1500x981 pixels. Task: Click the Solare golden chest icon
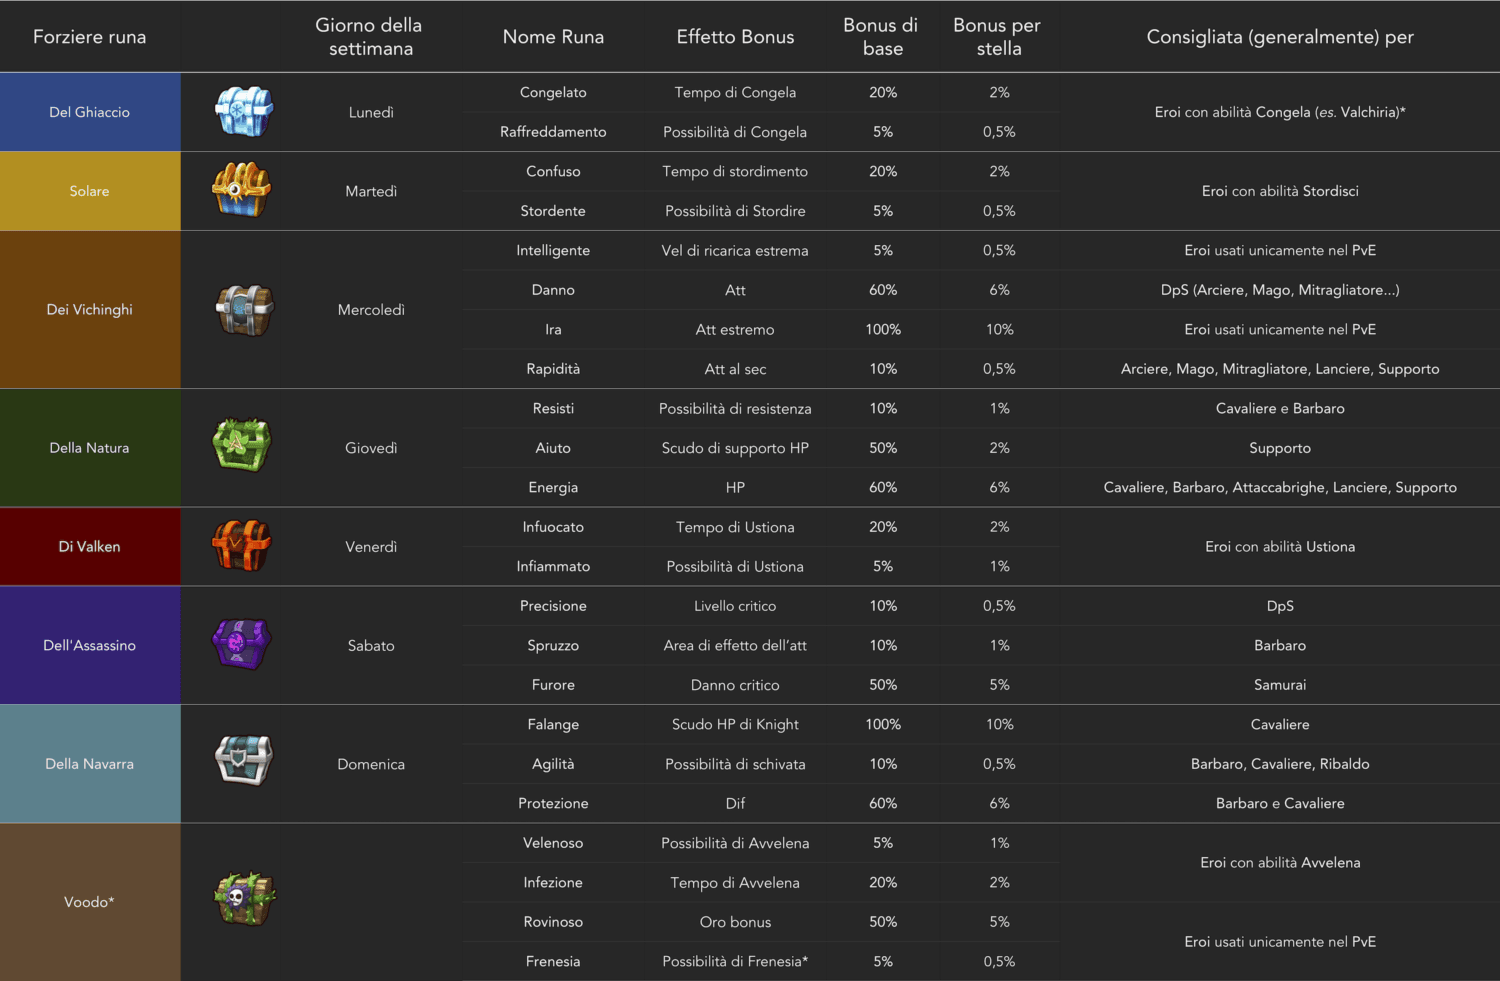242,190
